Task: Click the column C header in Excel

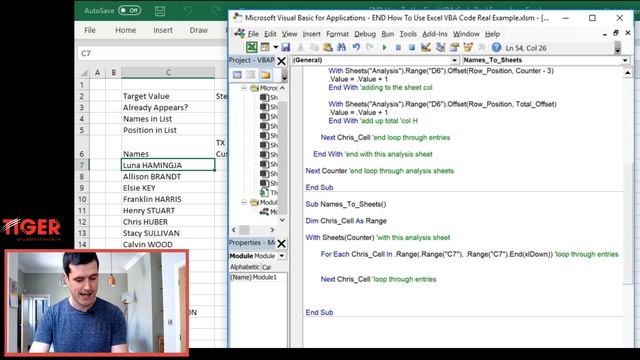Action: pos(168,73)
